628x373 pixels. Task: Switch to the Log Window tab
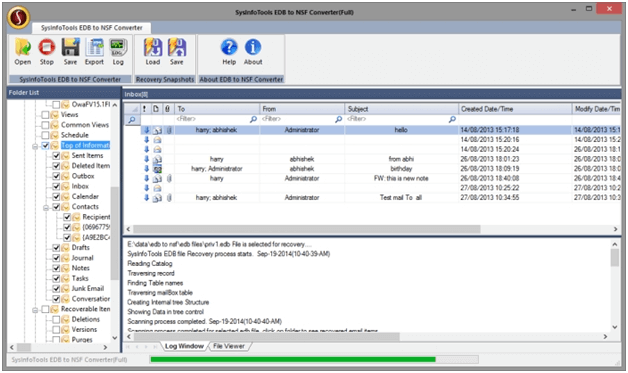pyautogui.click(x=184, y=346)
